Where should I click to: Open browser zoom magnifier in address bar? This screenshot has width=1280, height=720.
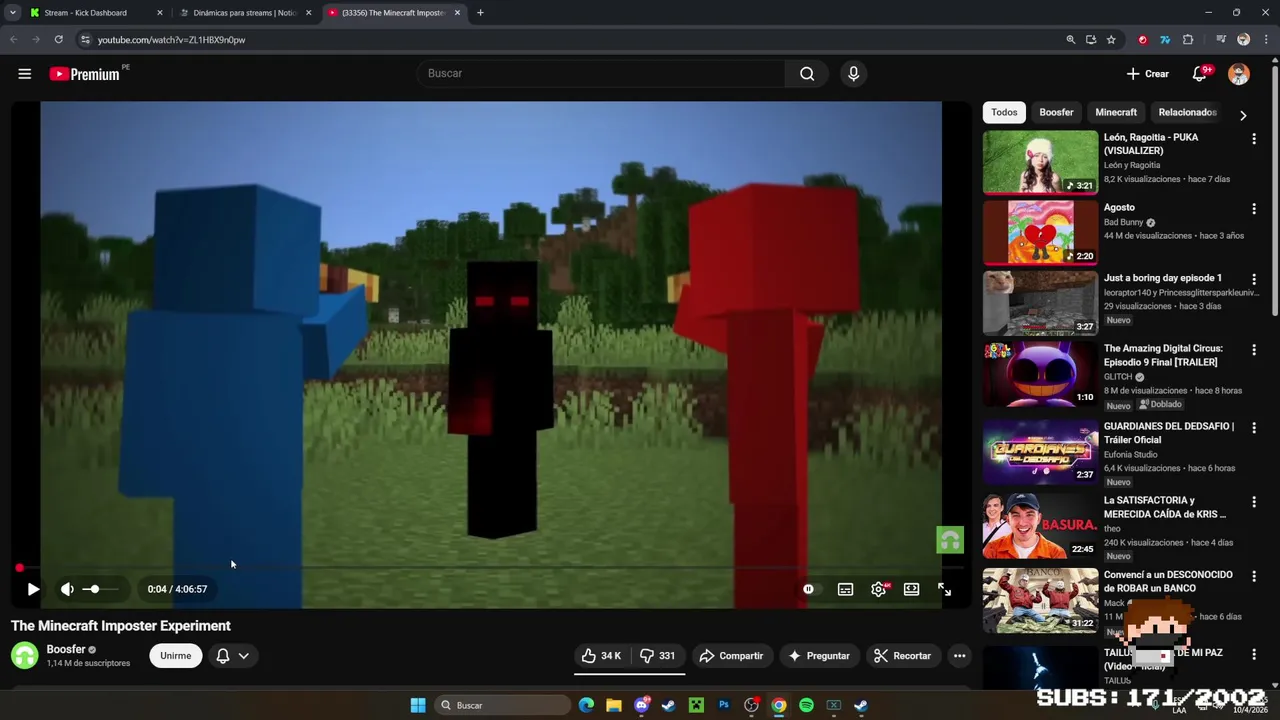tap(1070, 40)
